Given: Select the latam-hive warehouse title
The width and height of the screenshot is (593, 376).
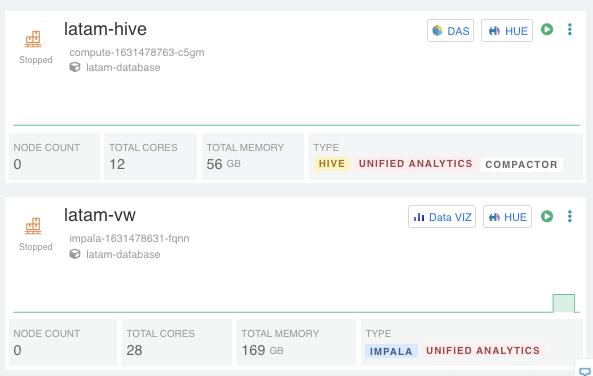Looking at the screenshot, I should (x=105, y=29).
